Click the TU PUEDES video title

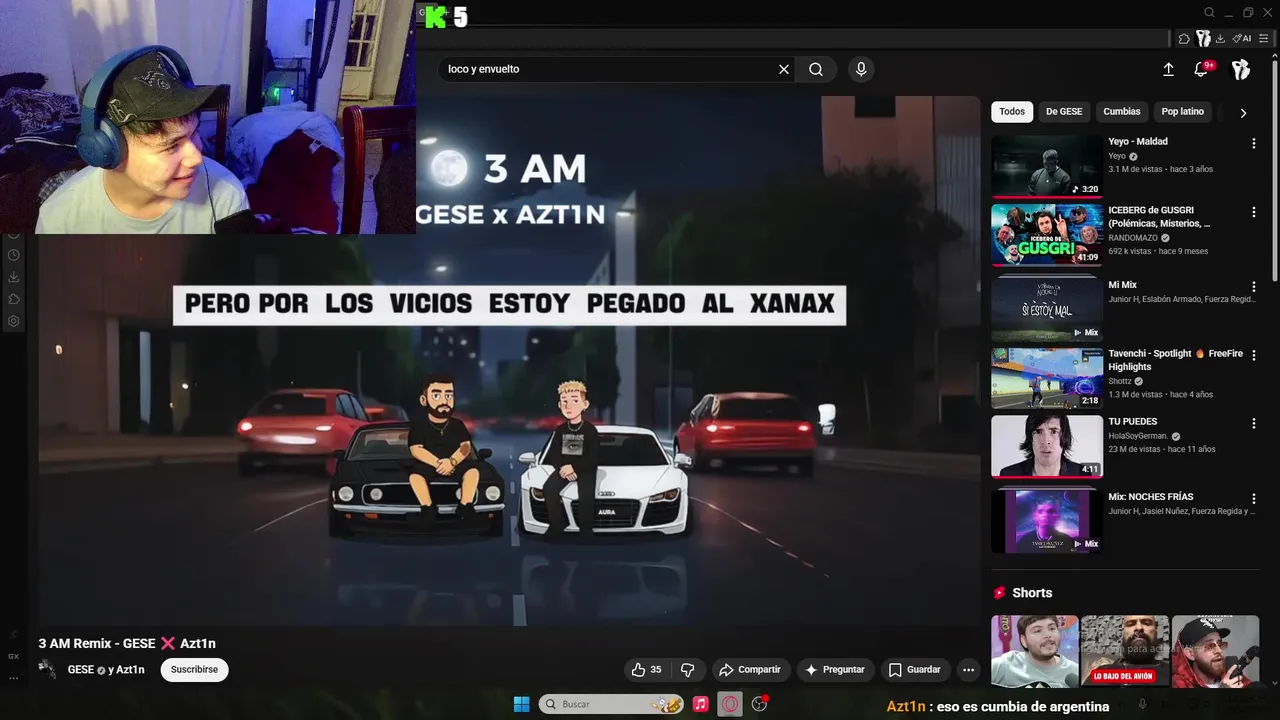(1133, 422)
